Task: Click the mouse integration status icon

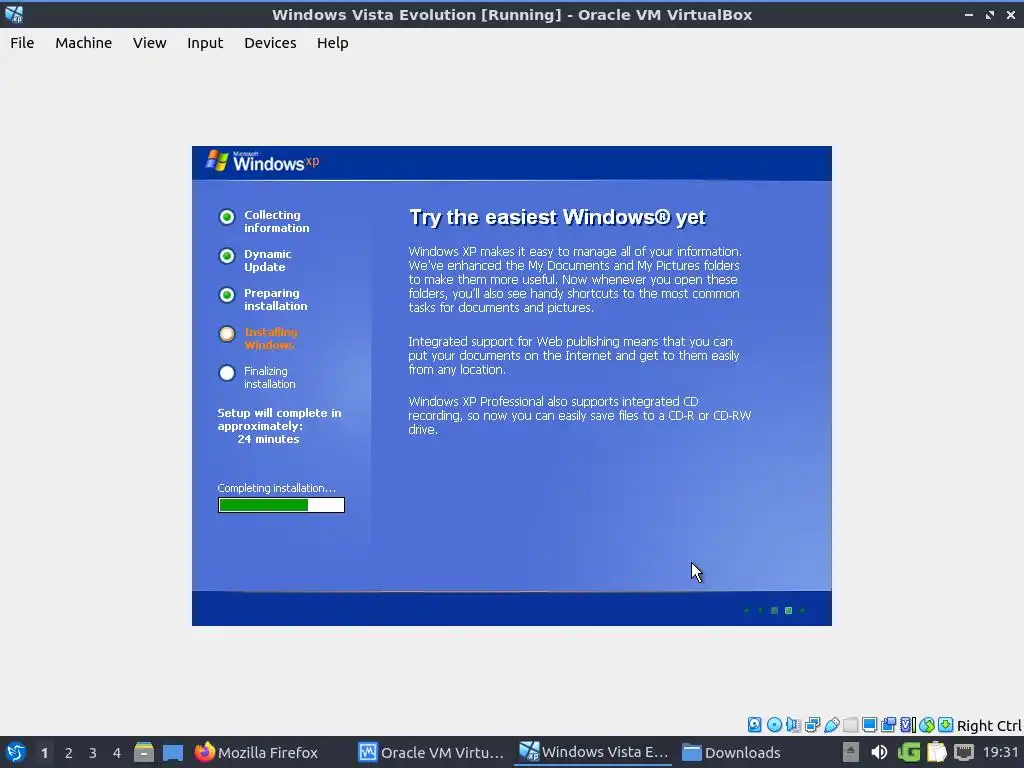Action: click(x=927, y=724)
